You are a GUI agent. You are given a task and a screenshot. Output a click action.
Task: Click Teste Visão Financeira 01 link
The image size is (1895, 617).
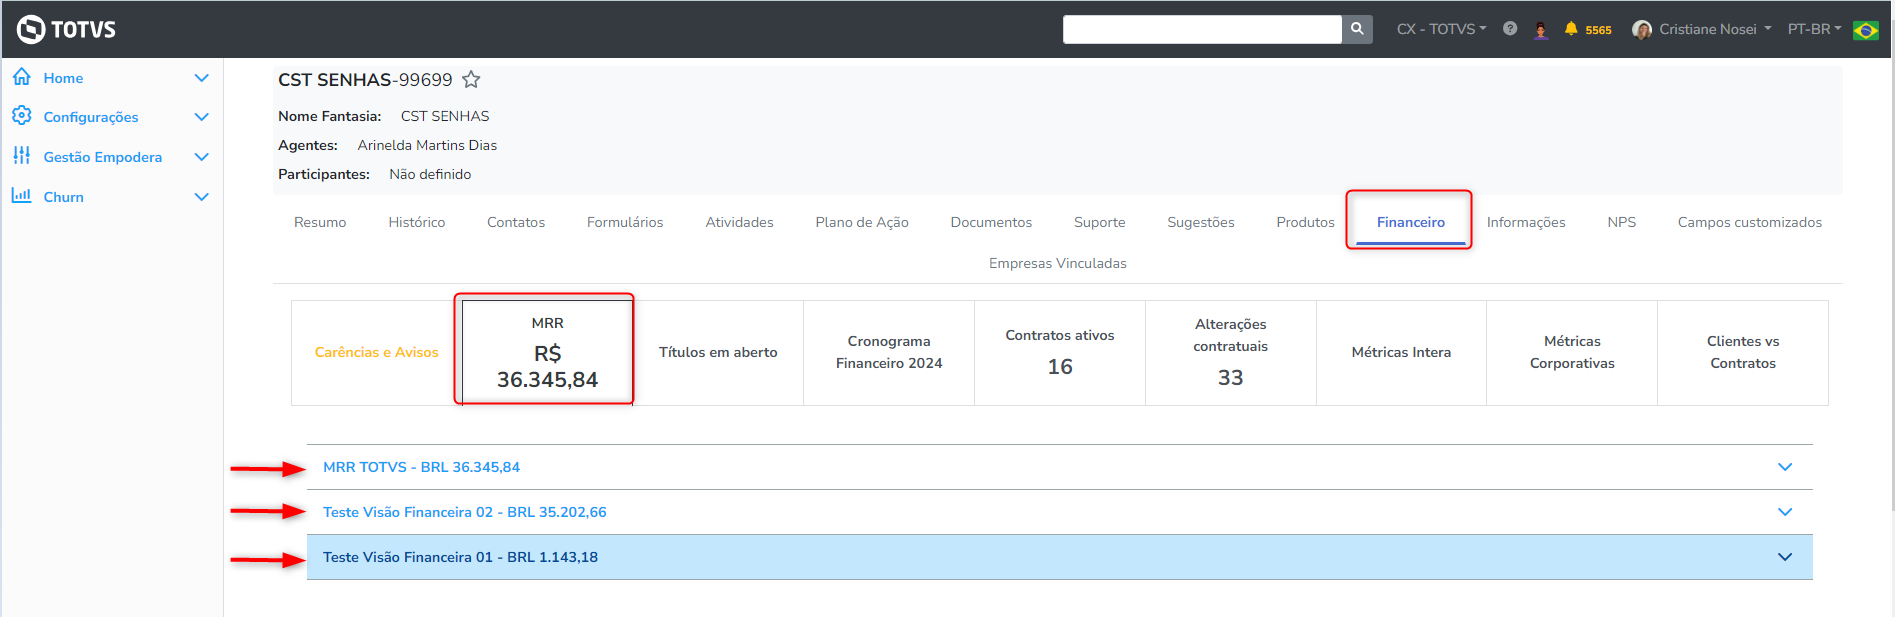tap(460, 557)
